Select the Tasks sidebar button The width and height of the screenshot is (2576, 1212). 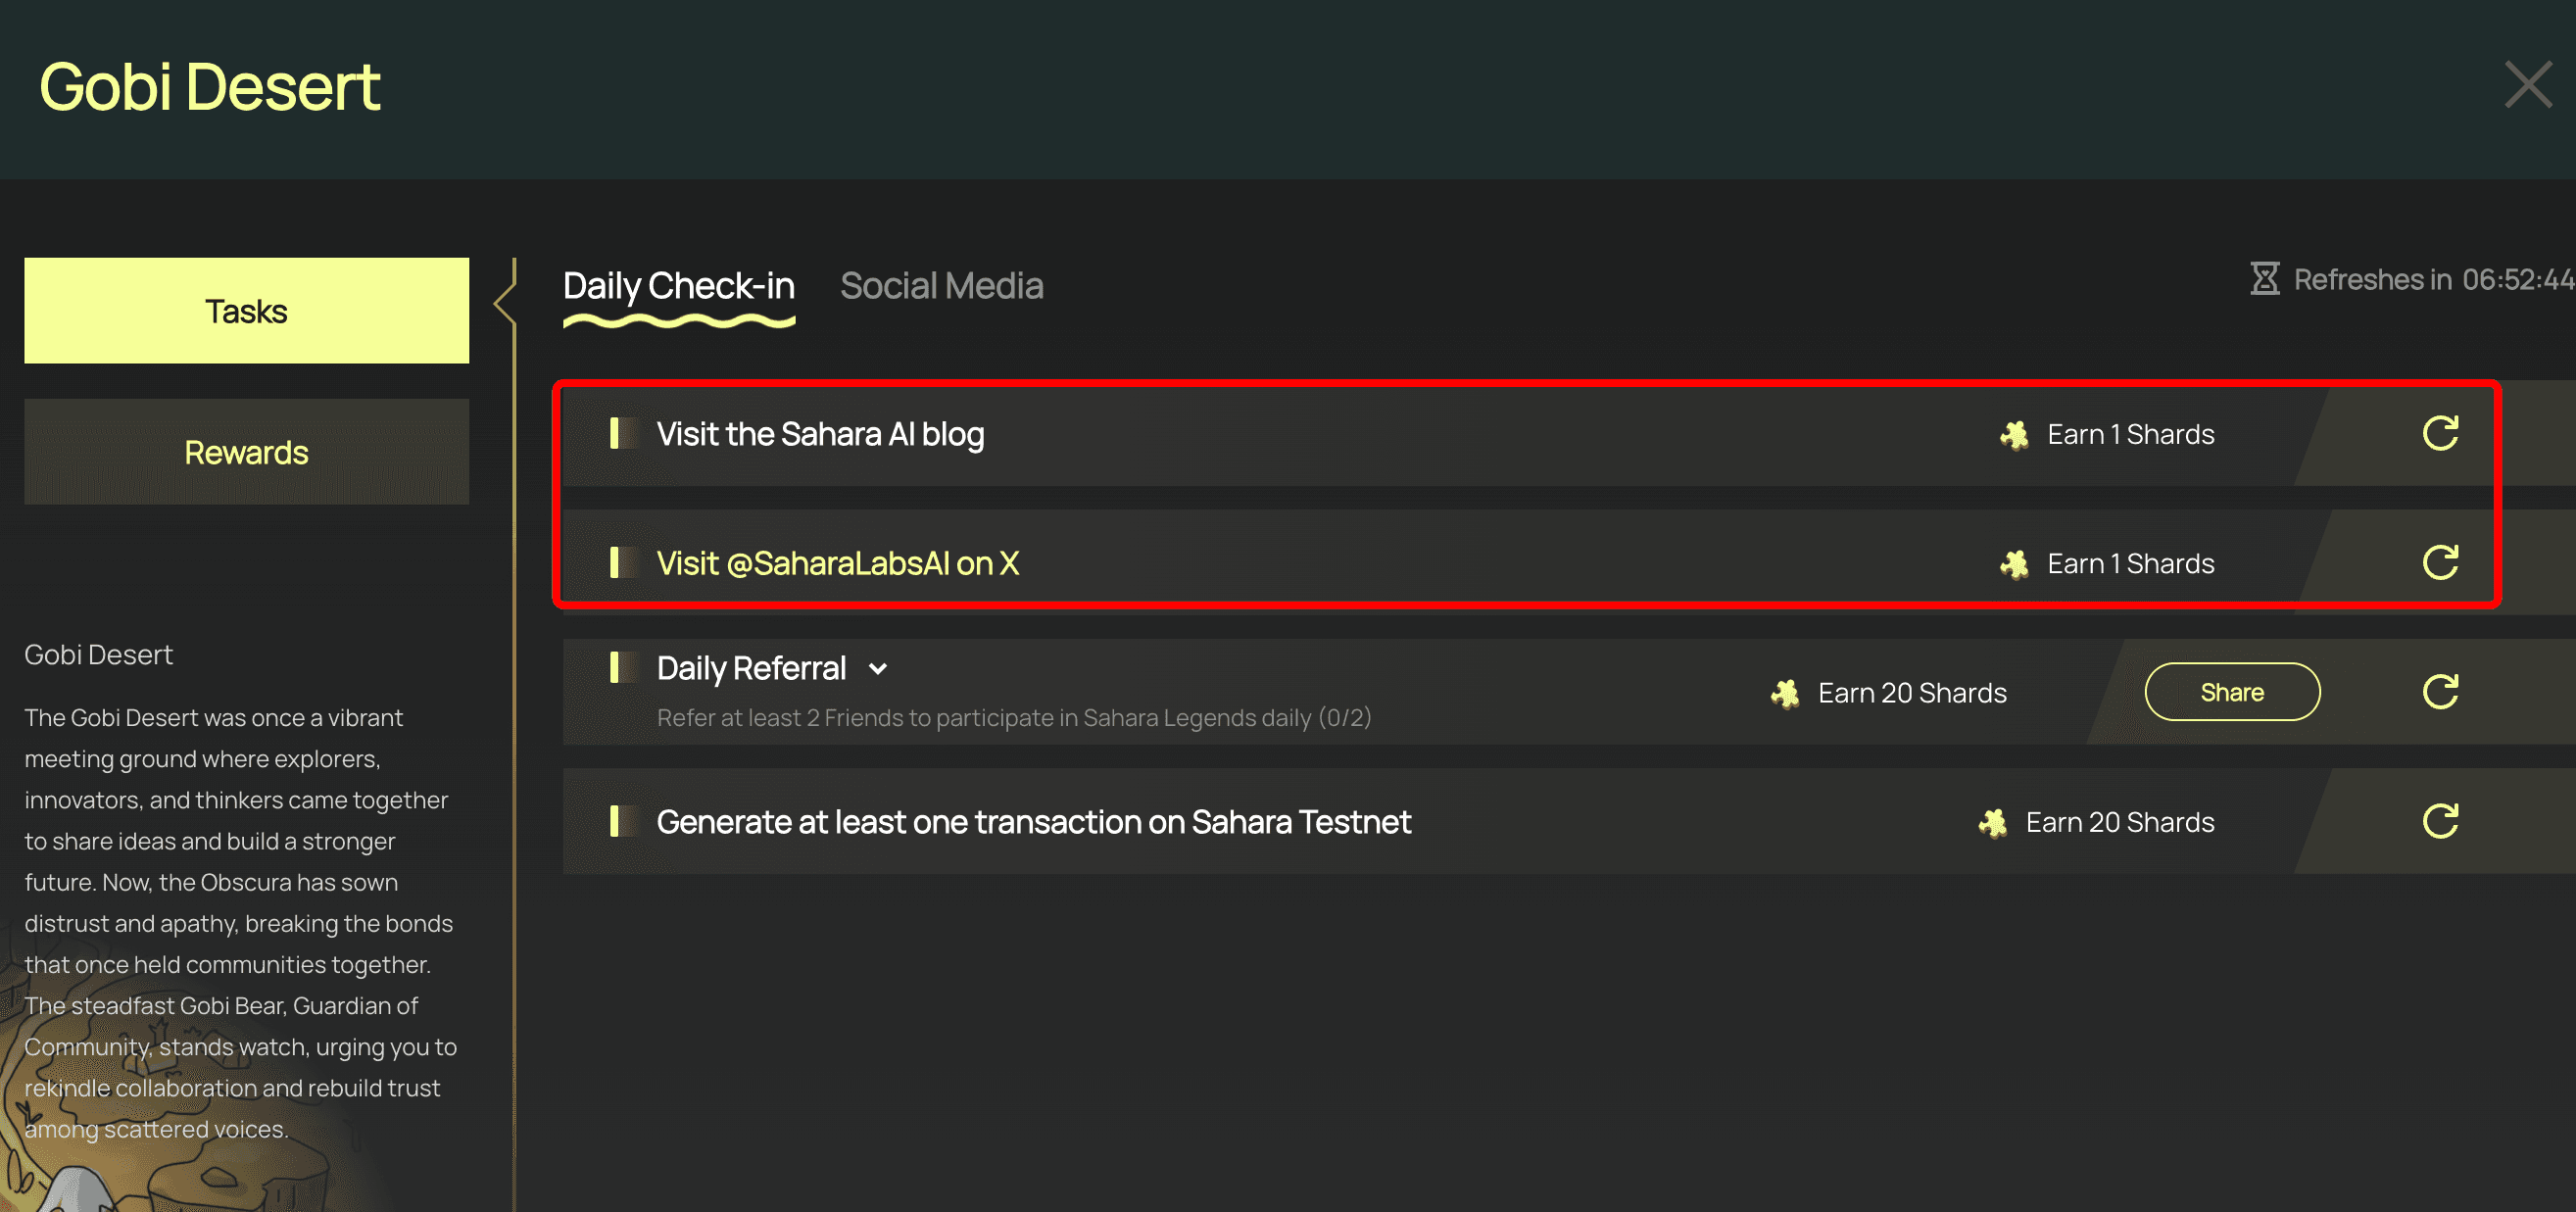[x=246, y=311]
